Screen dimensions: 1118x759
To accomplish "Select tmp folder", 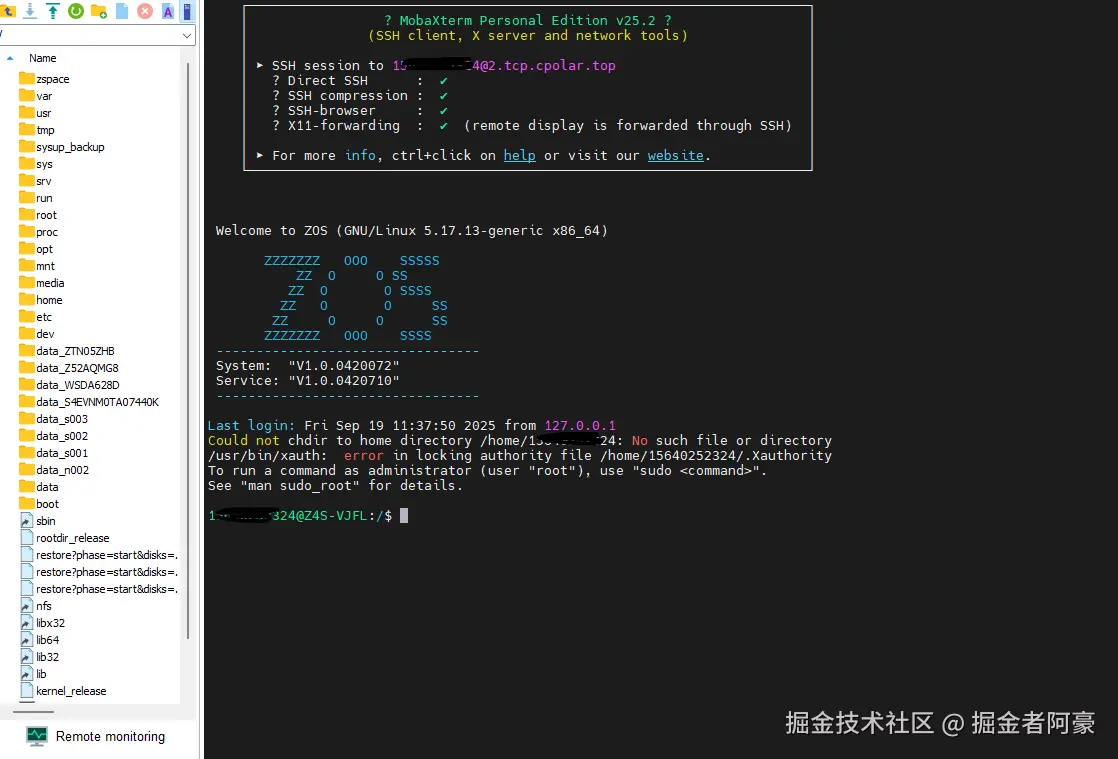I will (37, 130).
